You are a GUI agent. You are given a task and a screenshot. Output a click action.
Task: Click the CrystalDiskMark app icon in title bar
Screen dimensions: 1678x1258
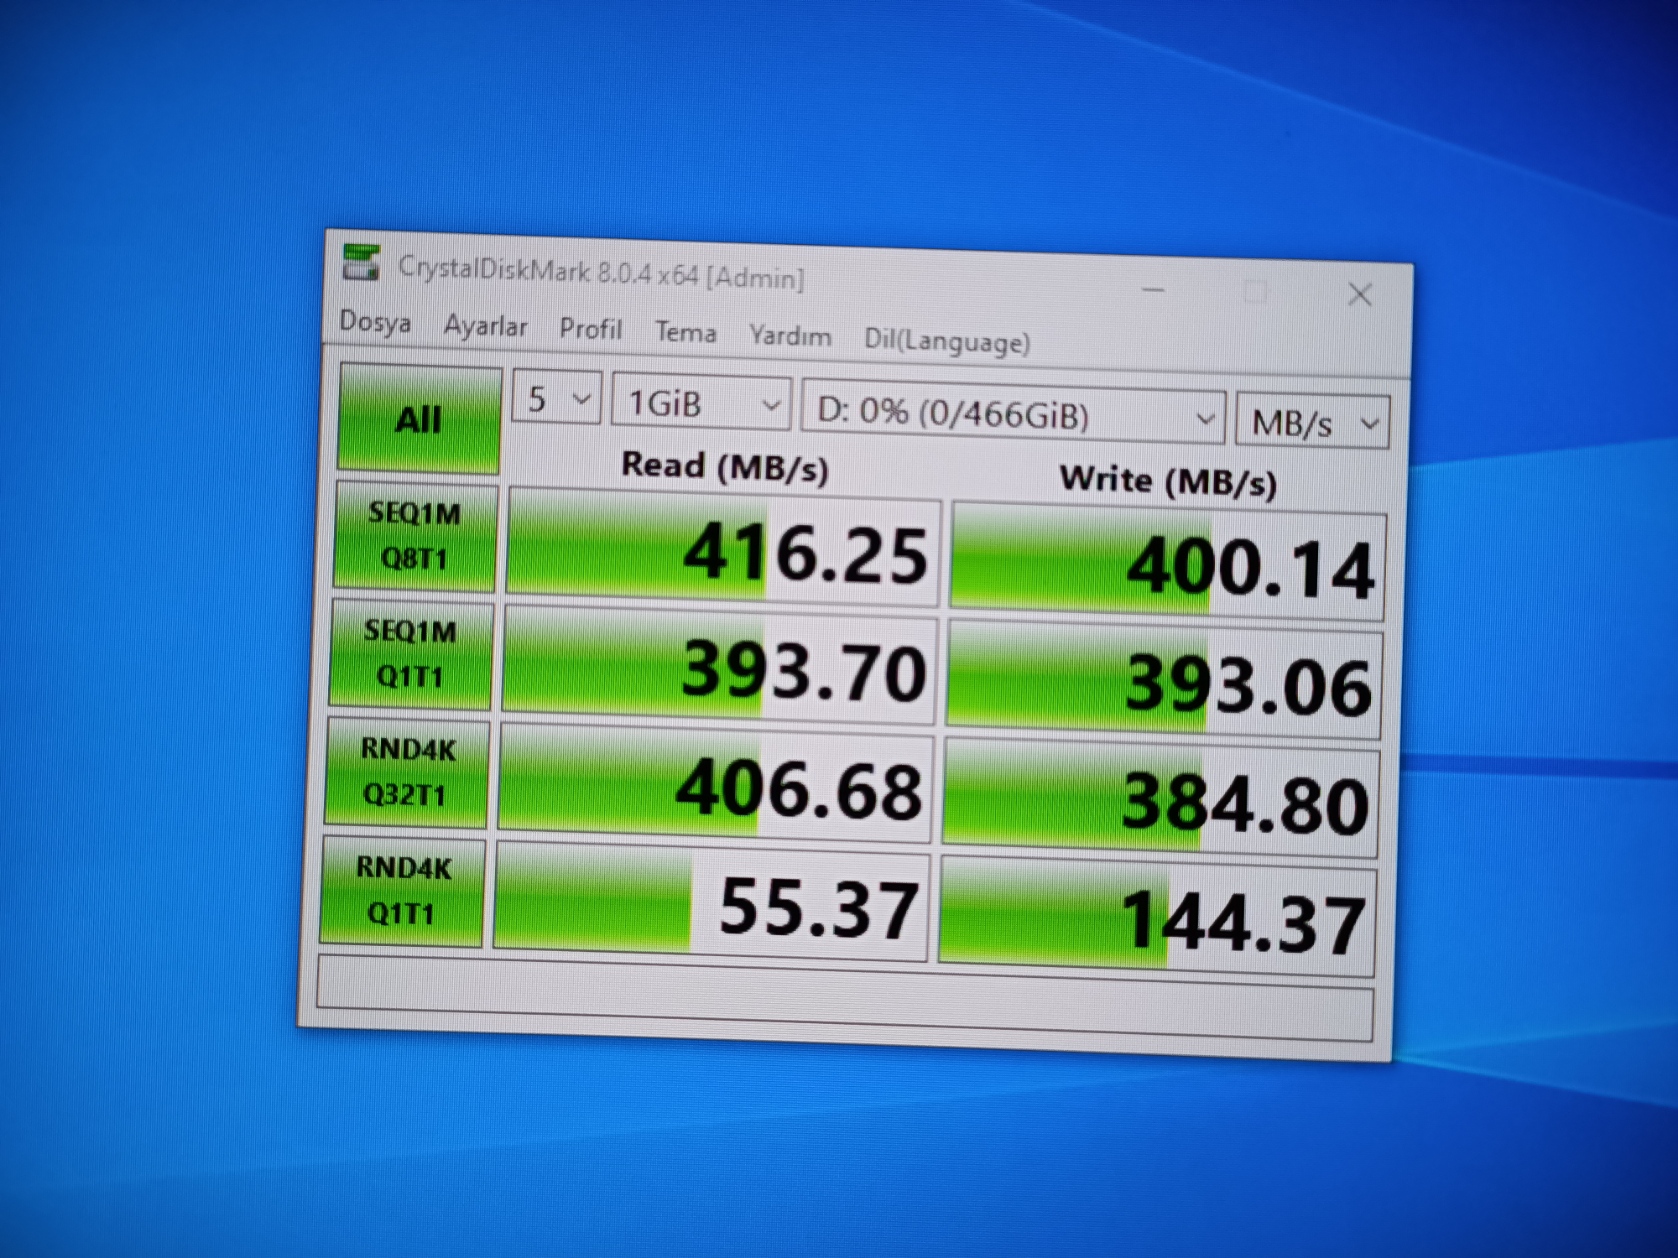[x=361, y=263]
